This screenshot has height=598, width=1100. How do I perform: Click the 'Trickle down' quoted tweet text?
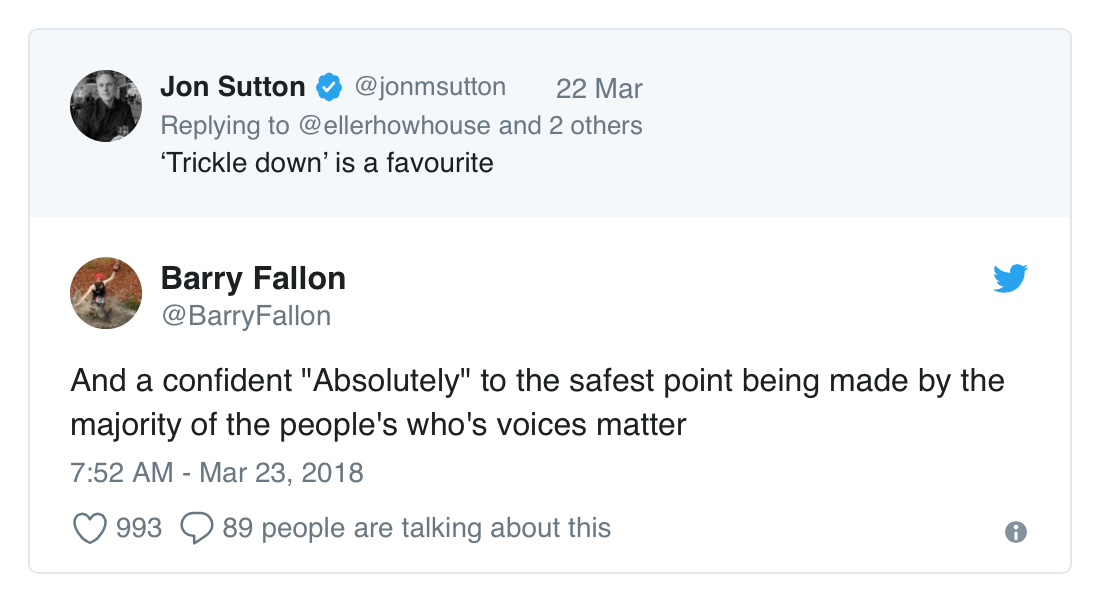326,162
